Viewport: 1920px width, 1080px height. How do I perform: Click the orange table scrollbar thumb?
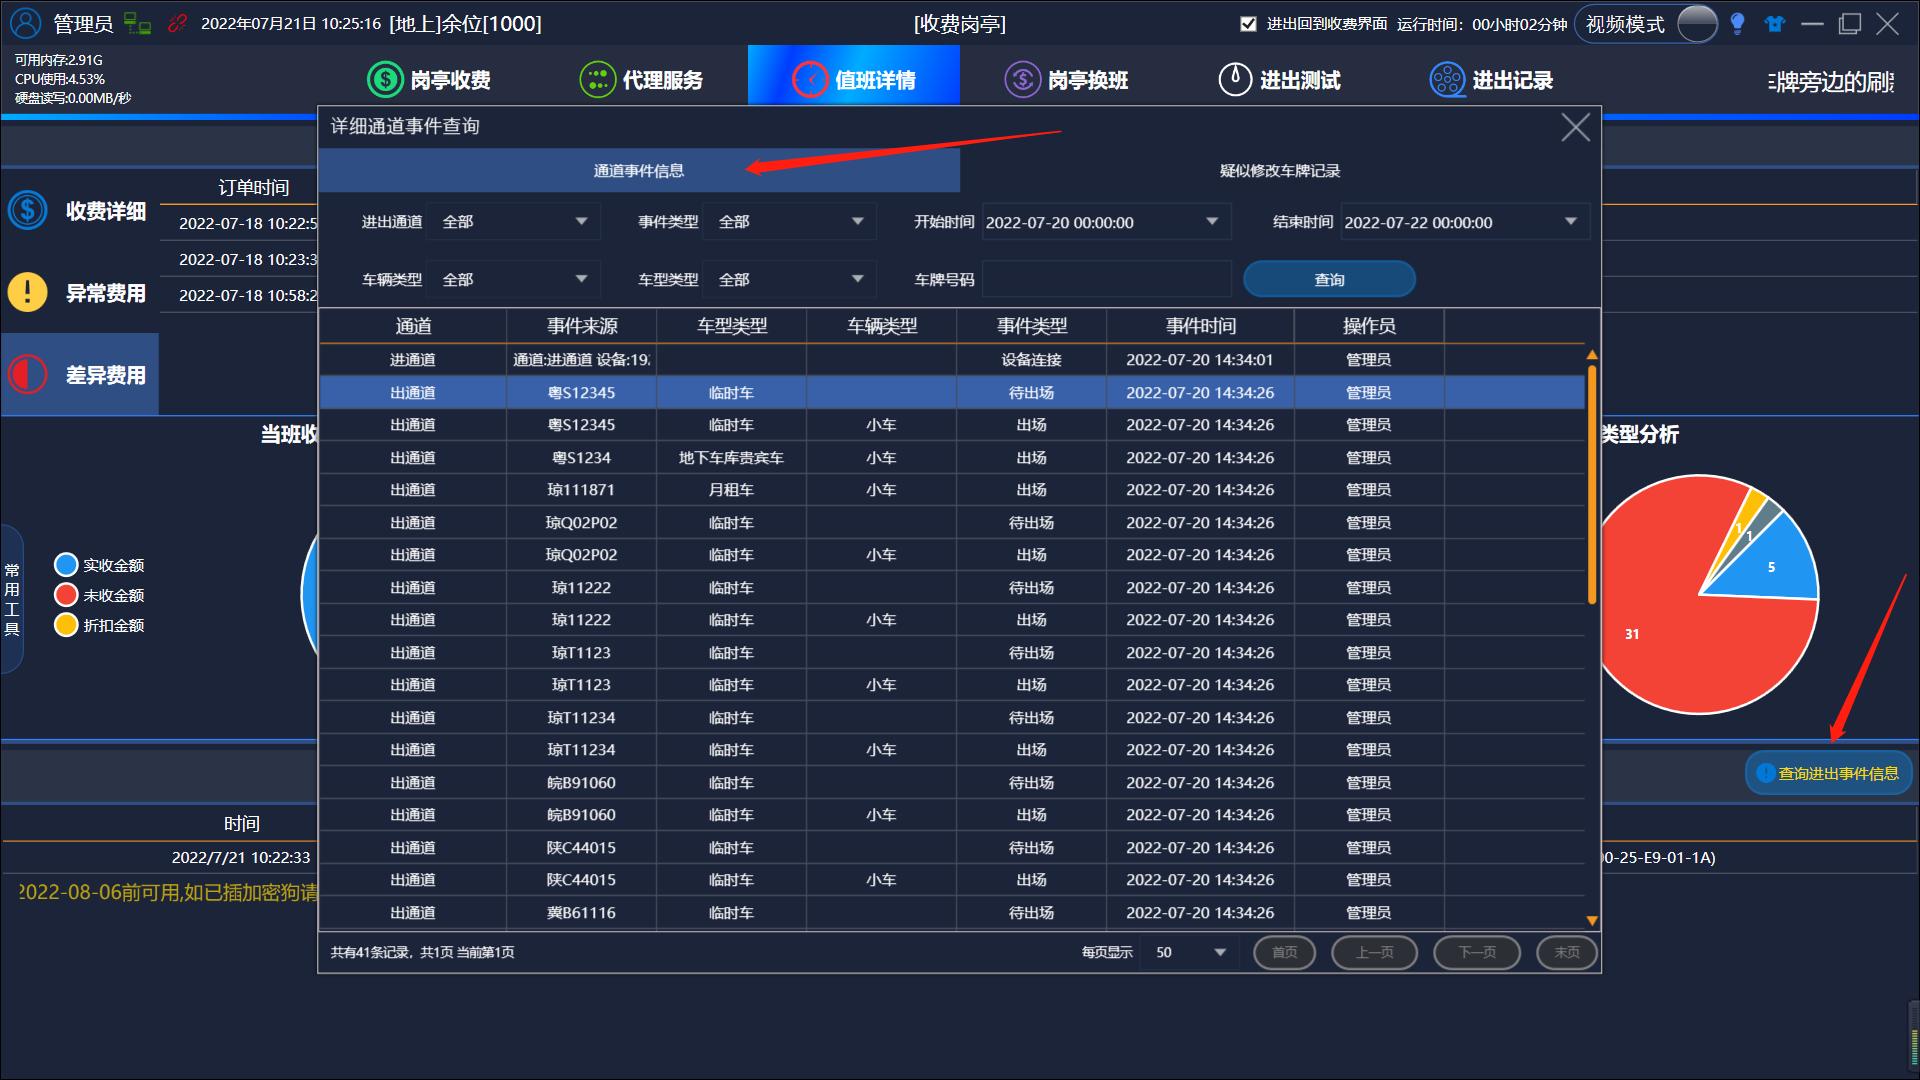click(1592, 485)
